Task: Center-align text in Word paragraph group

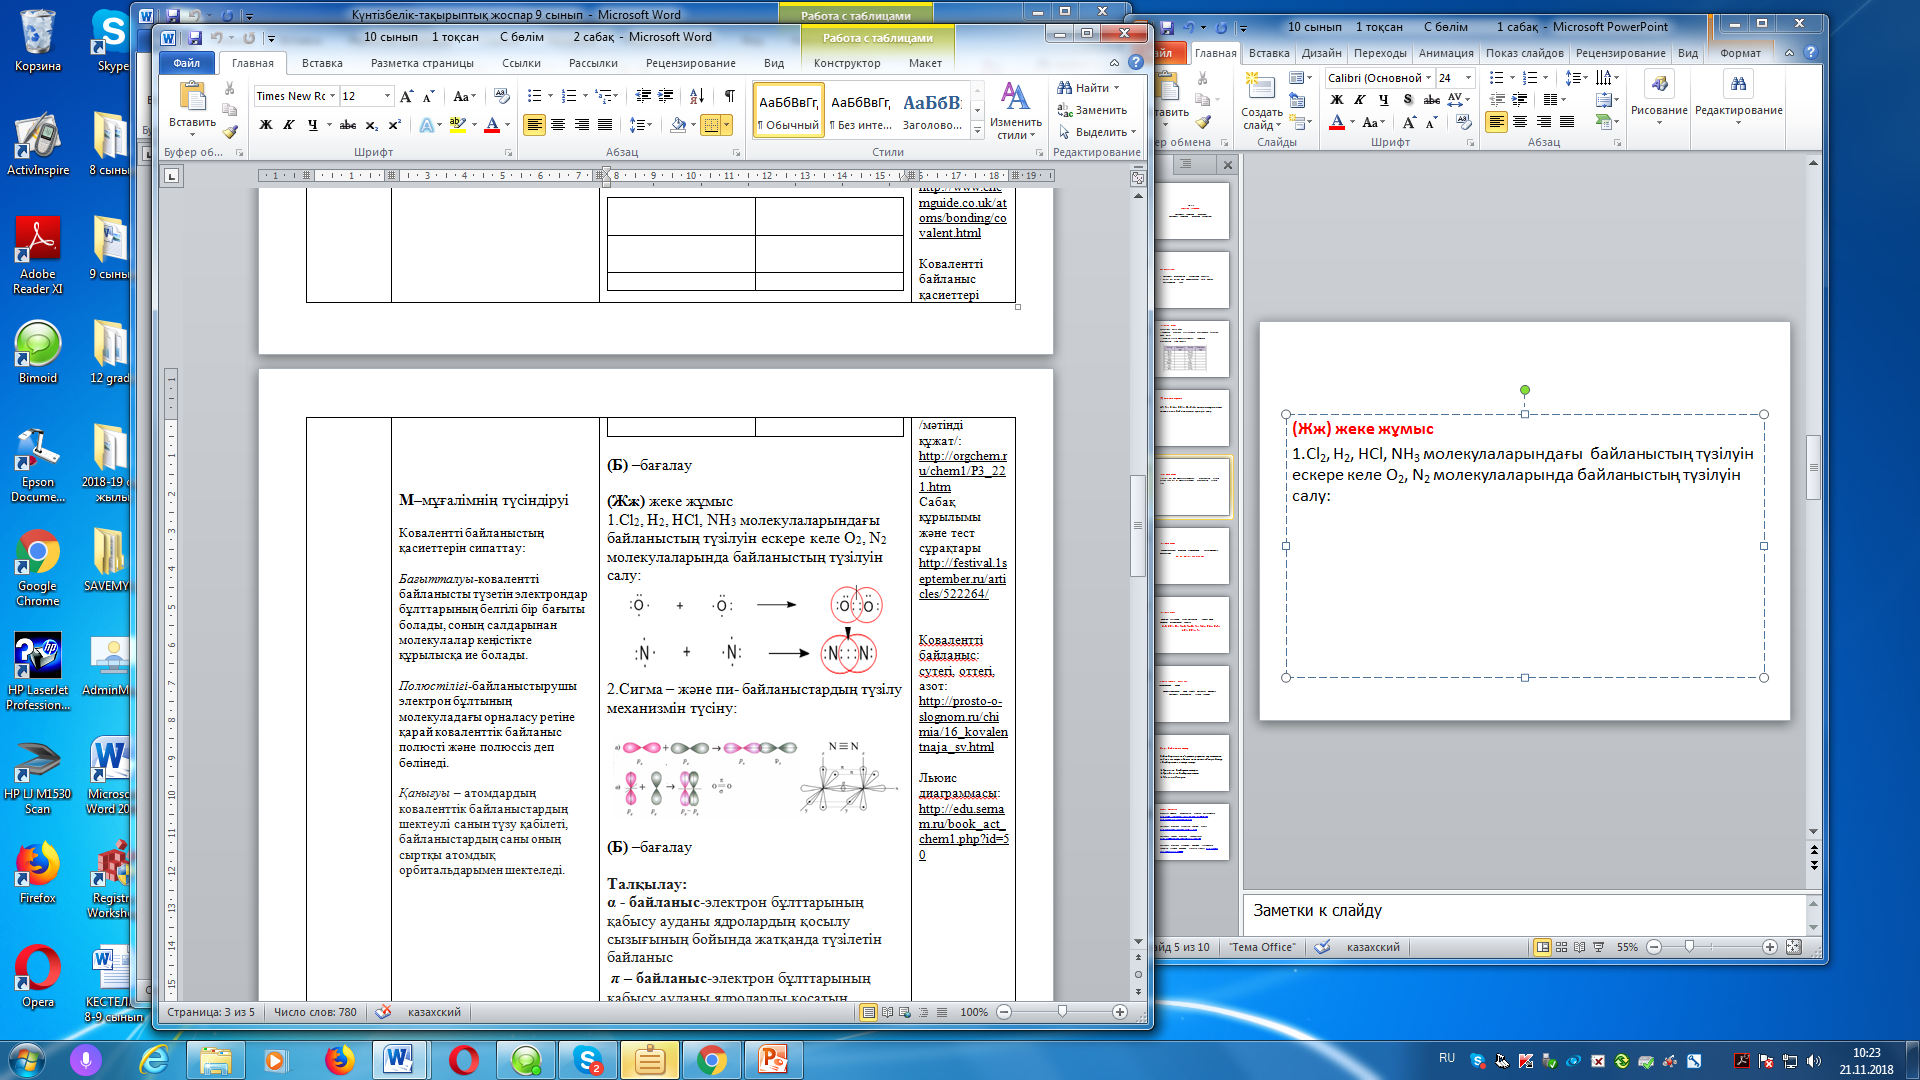Action: (558, 125)
